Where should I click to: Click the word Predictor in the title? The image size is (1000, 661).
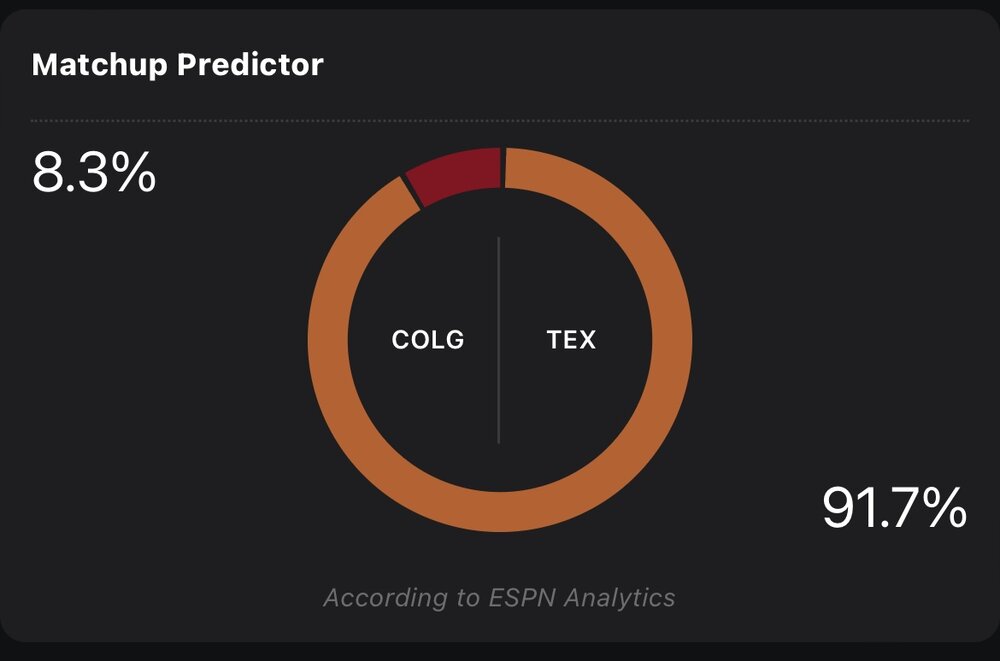pyautogui.click(x=251, y=64)
